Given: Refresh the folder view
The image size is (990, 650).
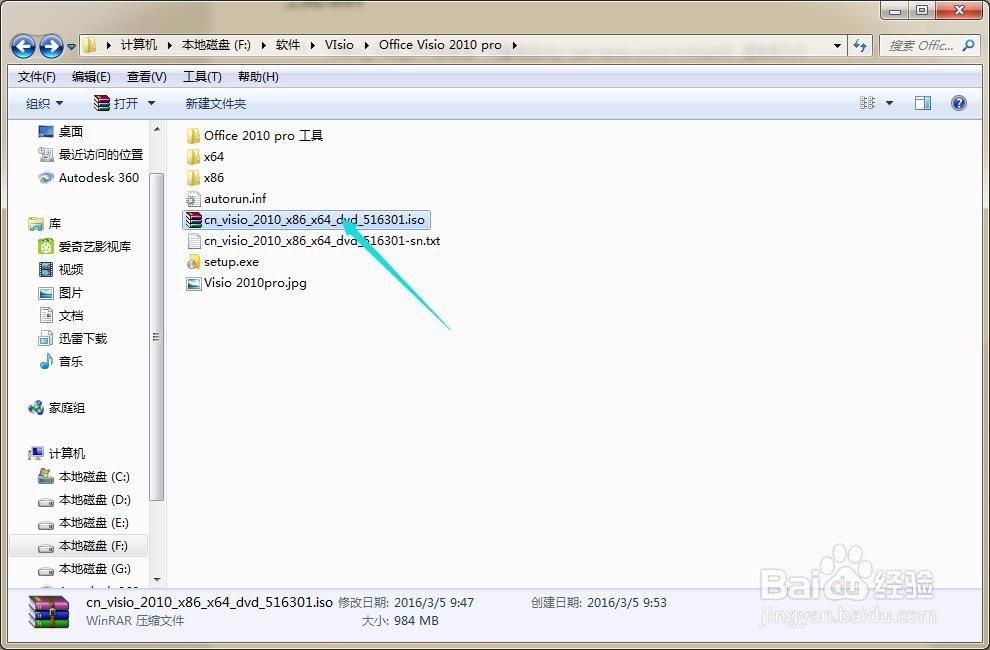Looking at the screenshot, I should pyautogui.click(x=859, y=45).
